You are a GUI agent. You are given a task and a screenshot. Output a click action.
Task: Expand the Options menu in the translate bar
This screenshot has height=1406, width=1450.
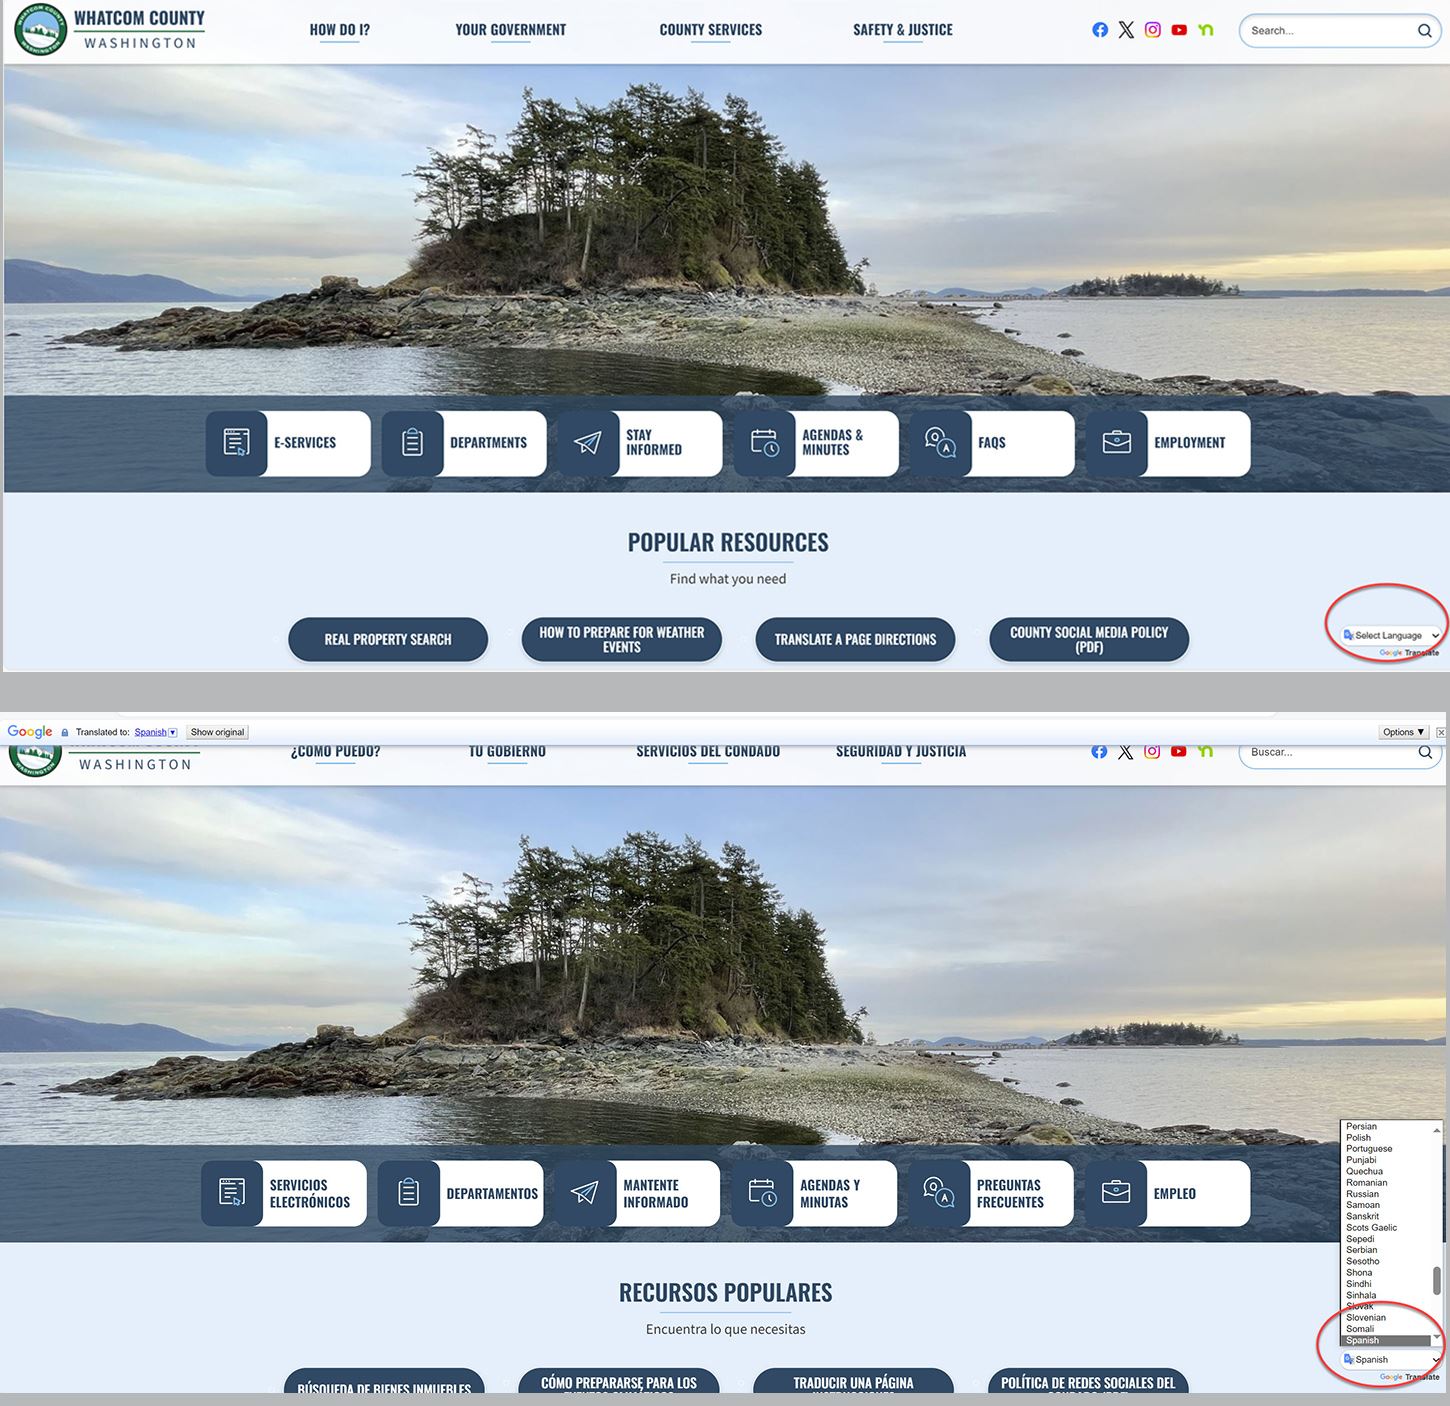click(x=1403, y=732)
